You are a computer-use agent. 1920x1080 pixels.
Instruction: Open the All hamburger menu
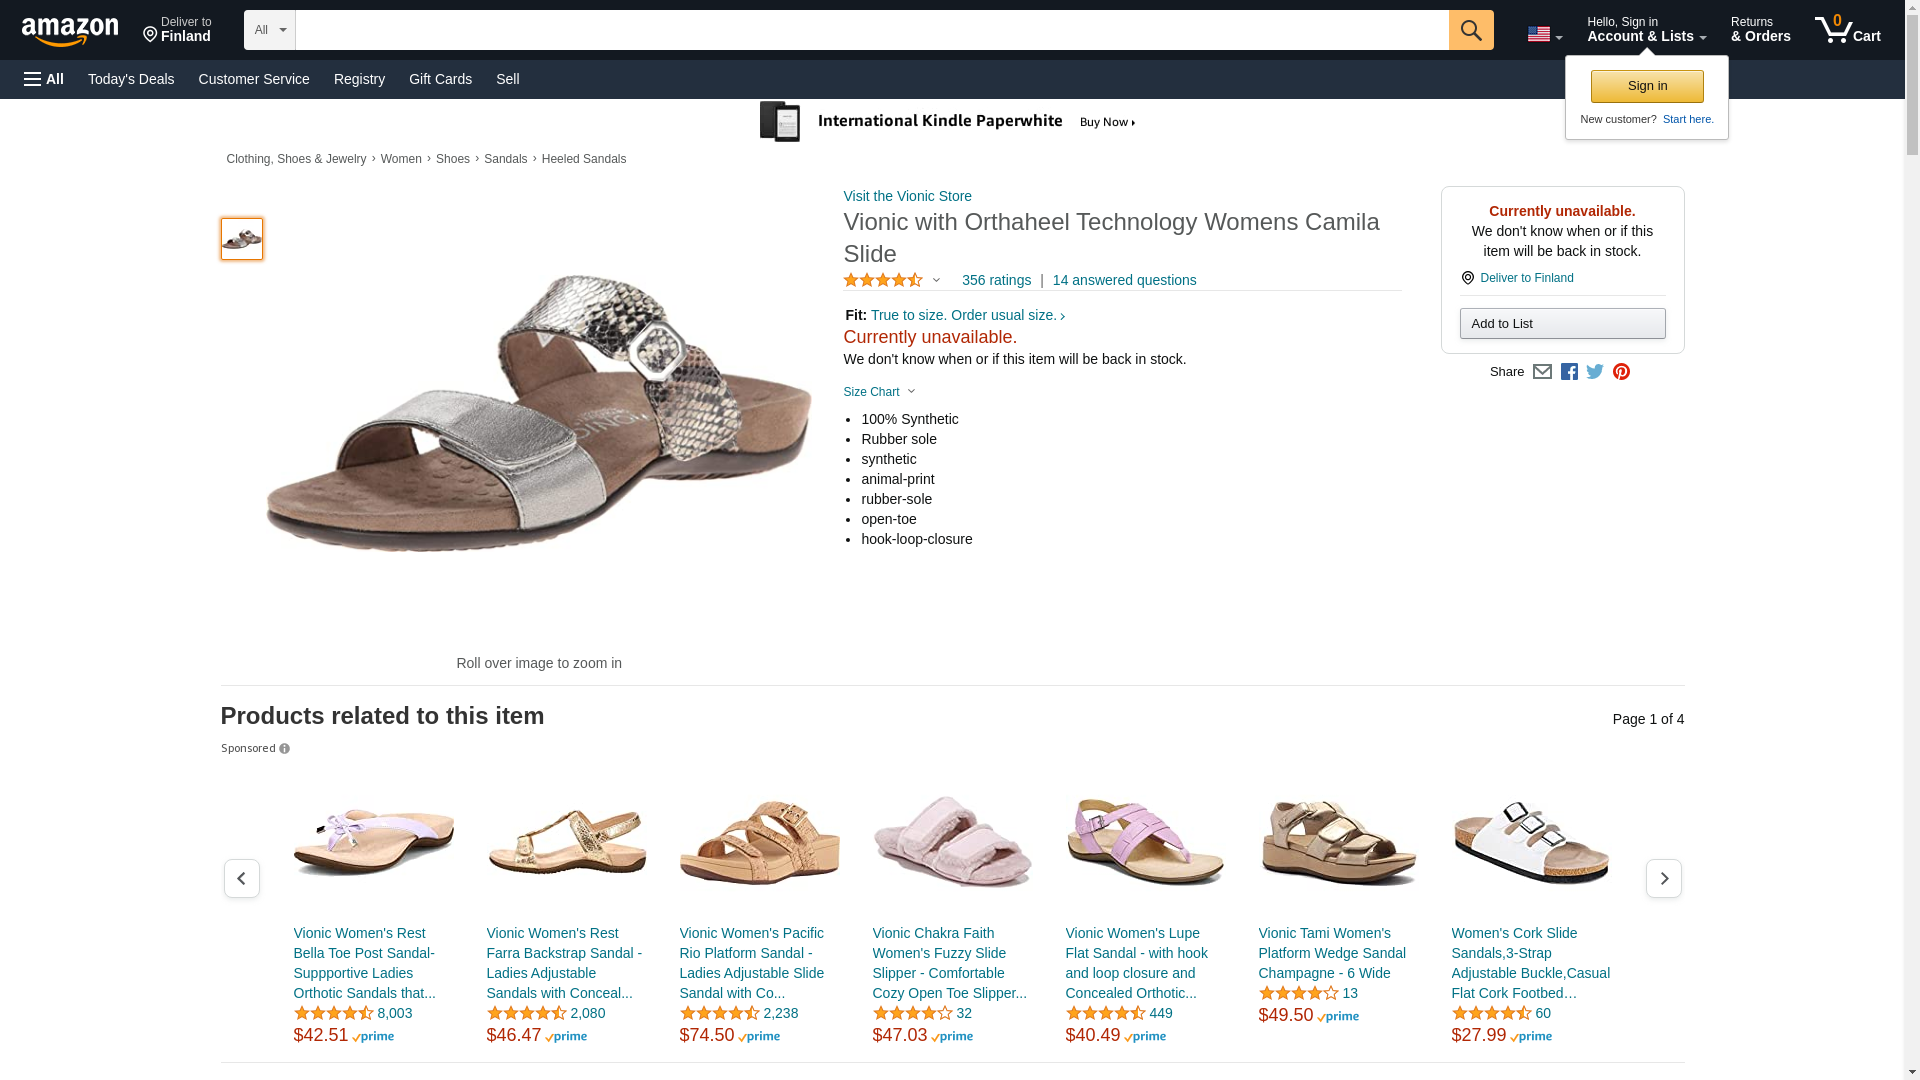point(44,79)
